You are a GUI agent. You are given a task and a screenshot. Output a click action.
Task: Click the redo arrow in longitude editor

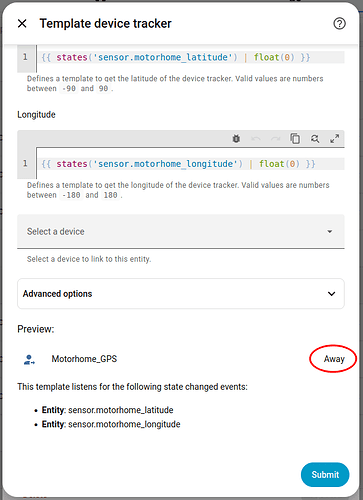tap(275, 139)
